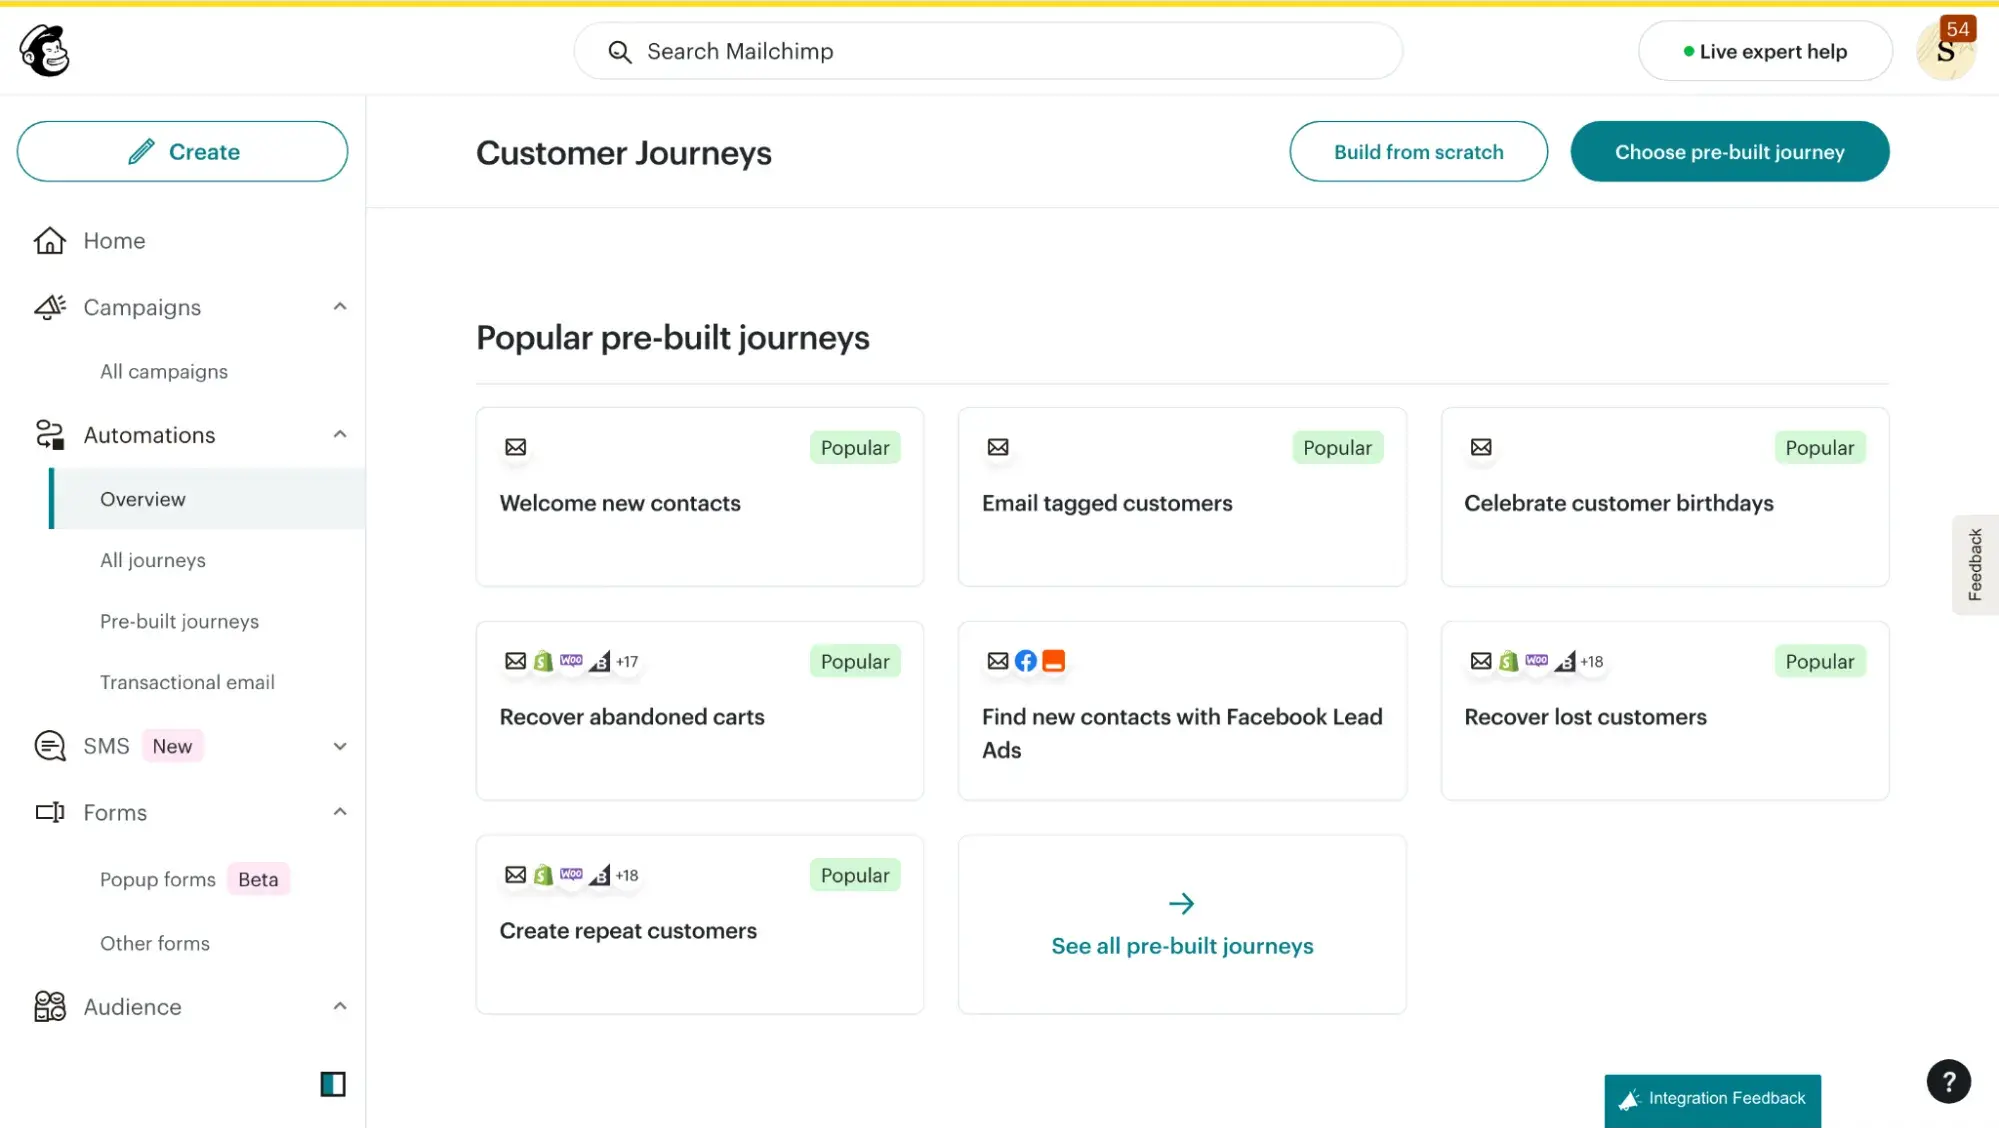The width and height of the screenshot is (1999, 1129).
Task: Click the Mailchimp monkey logo
Action: 44,50
